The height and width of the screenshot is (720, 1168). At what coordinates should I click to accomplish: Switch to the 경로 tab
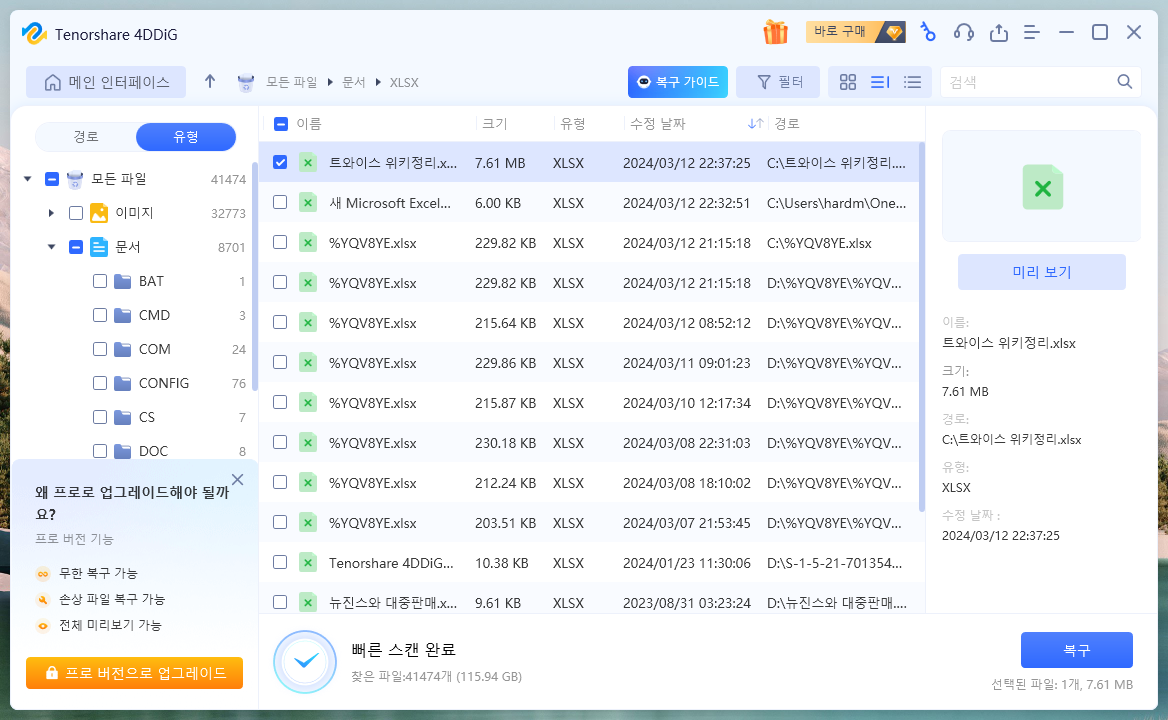86,137
